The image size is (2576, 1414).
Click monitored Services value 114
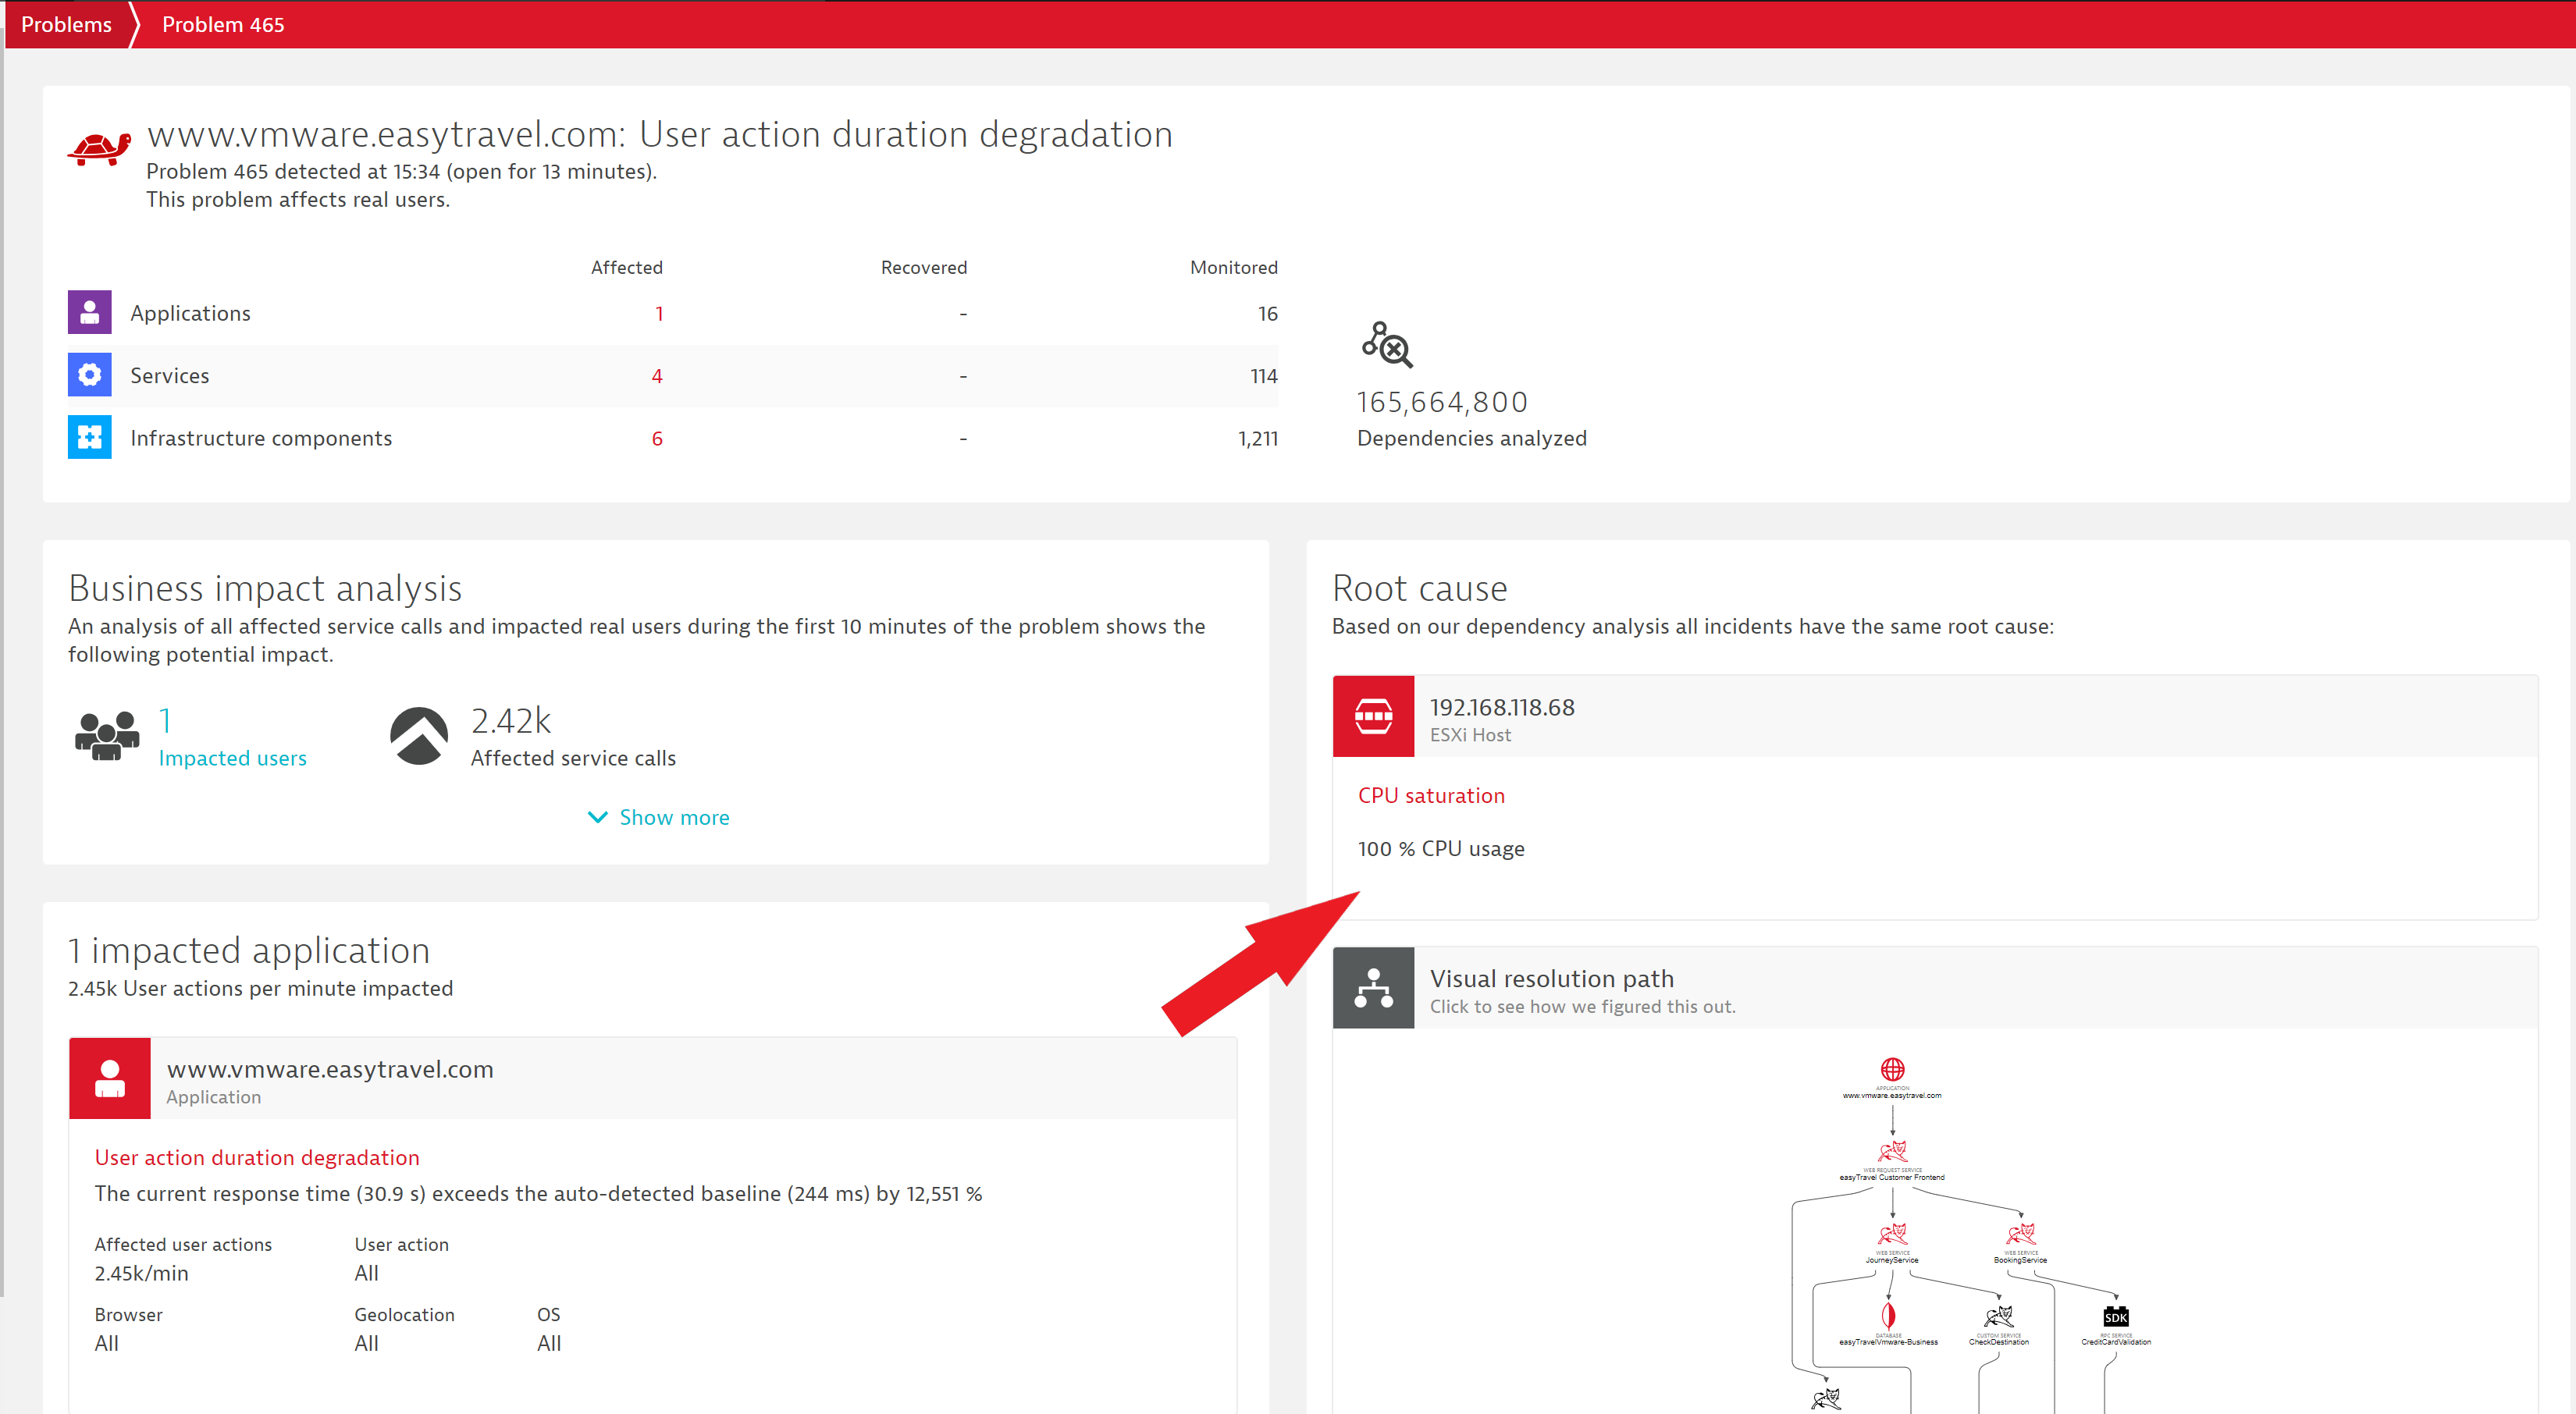click(x=1264, y=376)
